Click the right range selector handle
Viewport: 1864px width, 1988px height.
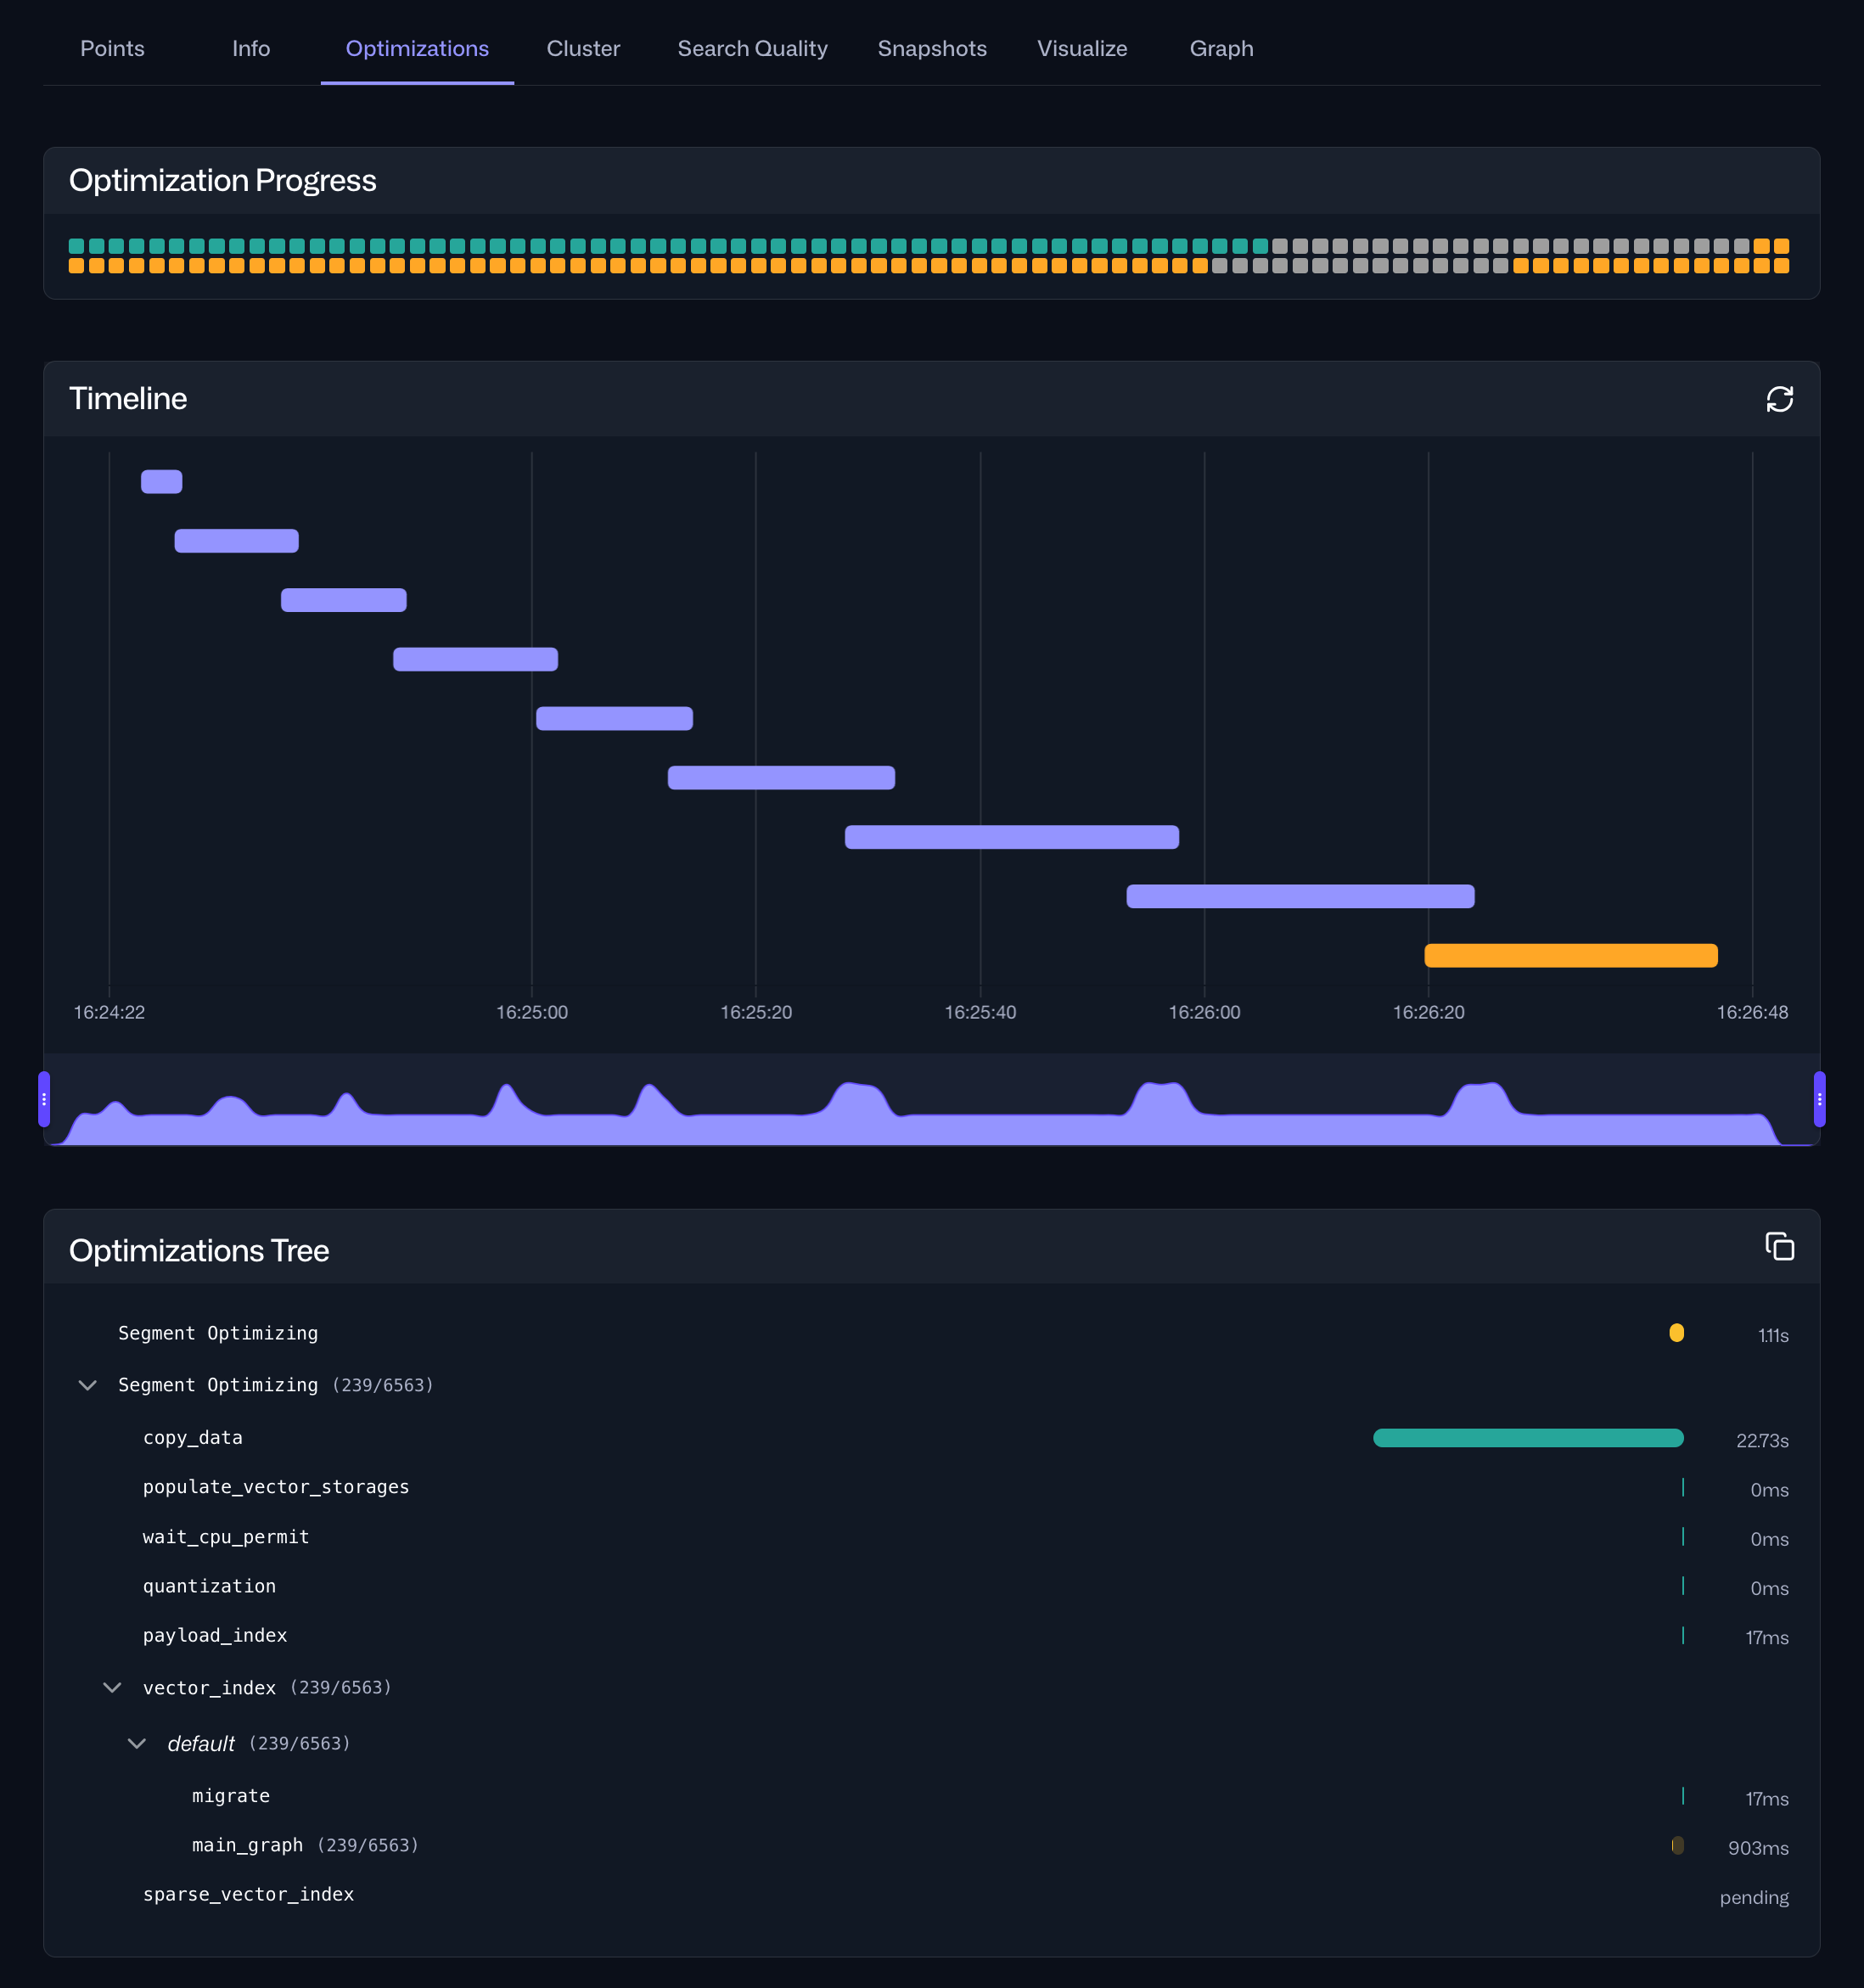pos(1819,1099)
